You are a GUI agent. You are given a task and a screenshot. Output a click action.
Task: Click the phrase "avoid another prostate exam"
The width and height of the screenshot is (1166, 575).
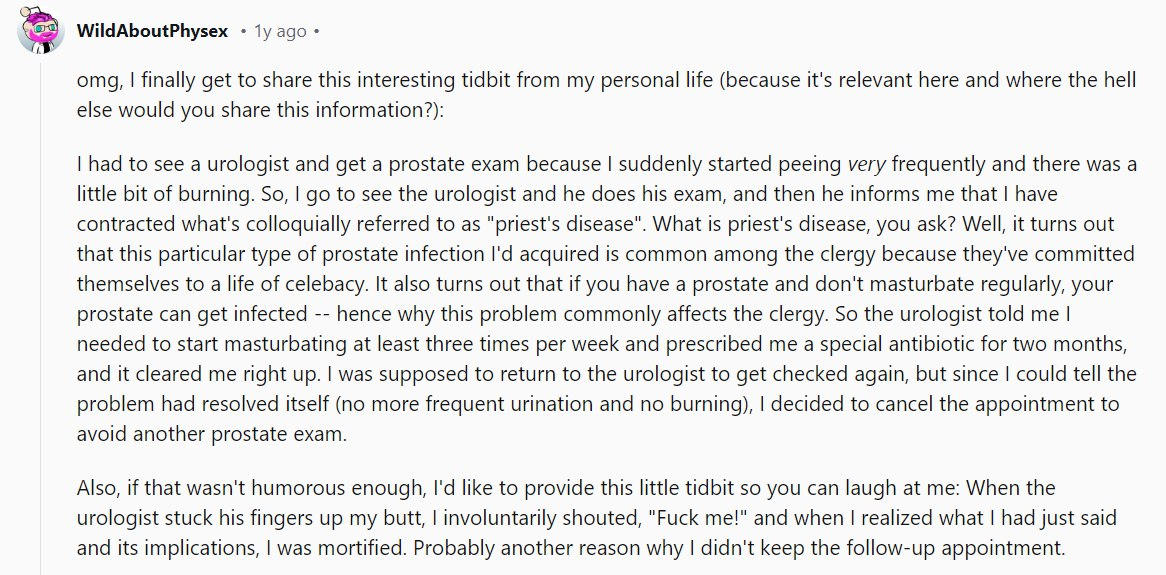coord(210,434)
